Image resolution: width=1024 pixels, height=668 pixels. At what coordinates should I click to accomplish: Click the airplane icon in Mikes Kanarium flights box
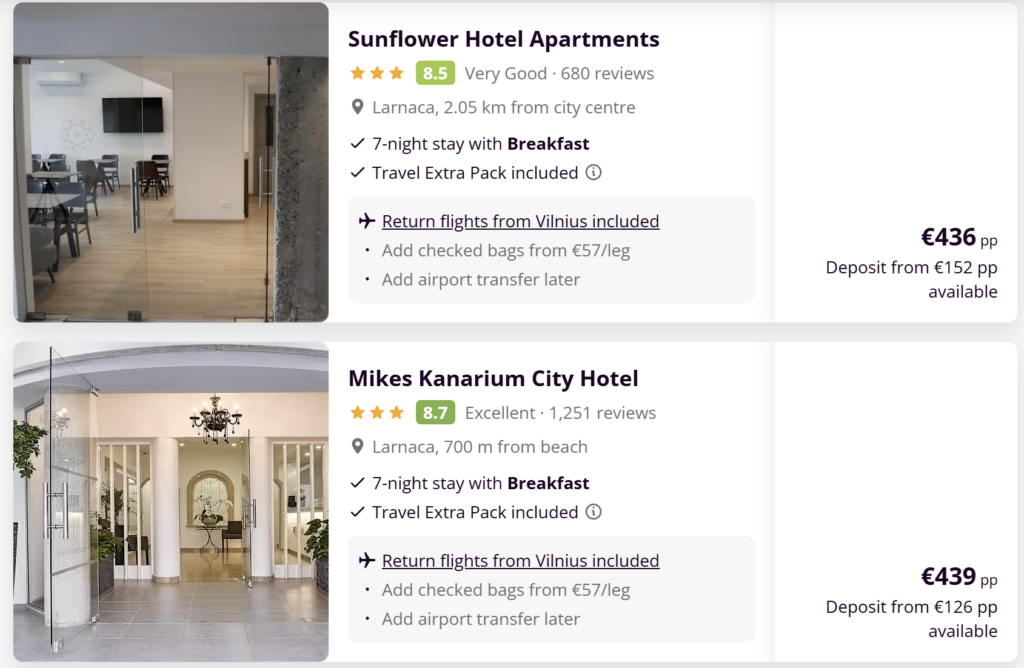pyautogui.click(x=366, y=561)
